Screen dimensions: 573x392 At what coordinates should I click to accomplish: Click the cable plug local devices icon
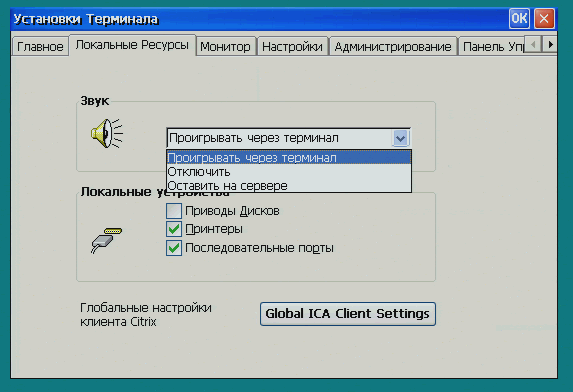click(x=106, y=240)
